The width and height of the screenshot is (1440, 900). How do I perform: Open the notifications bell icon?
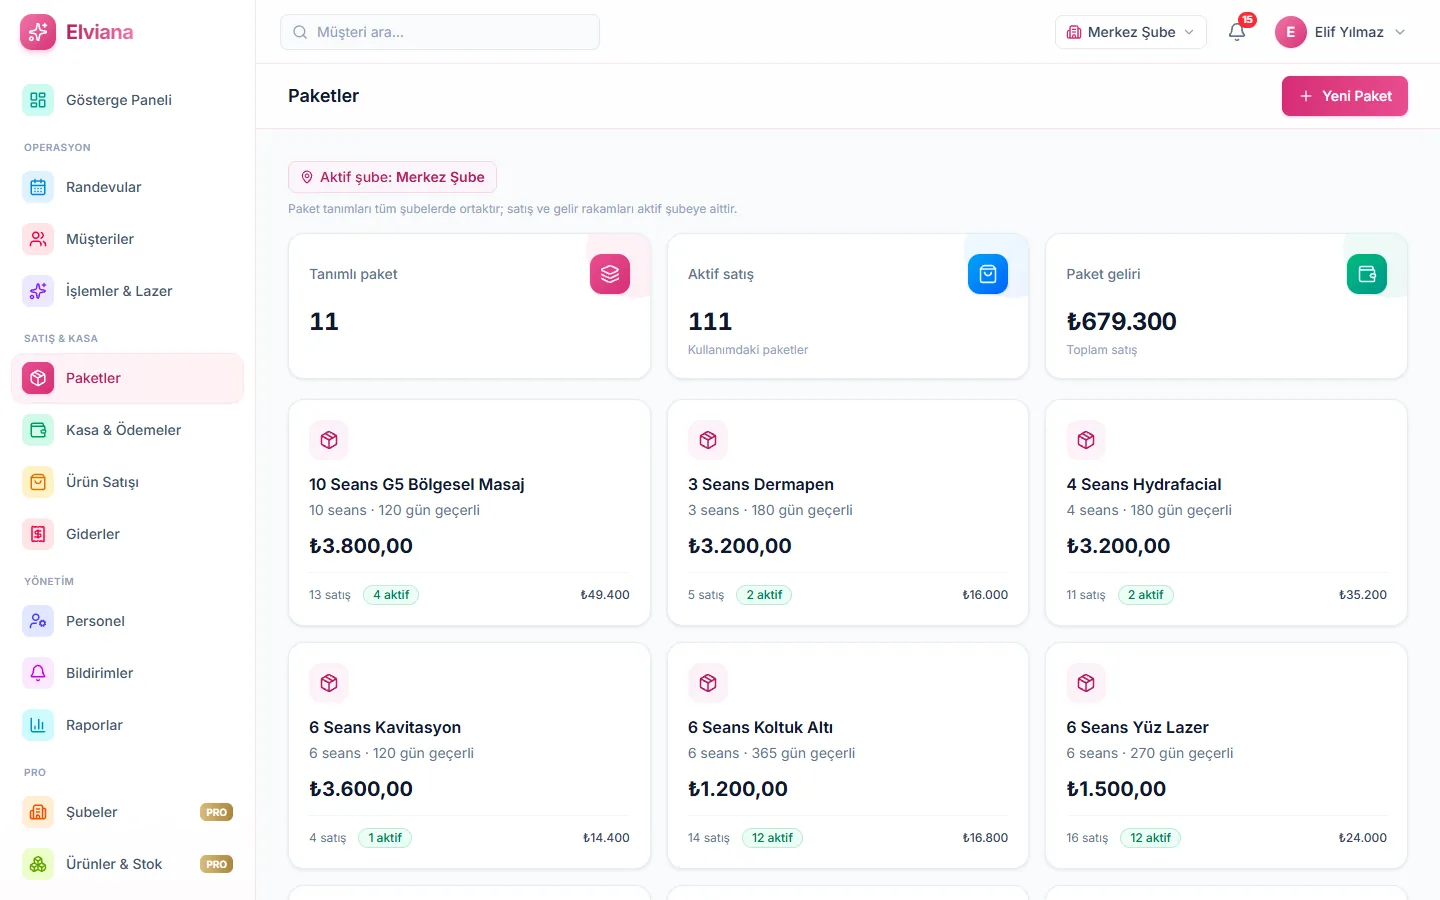[1237, 32]
